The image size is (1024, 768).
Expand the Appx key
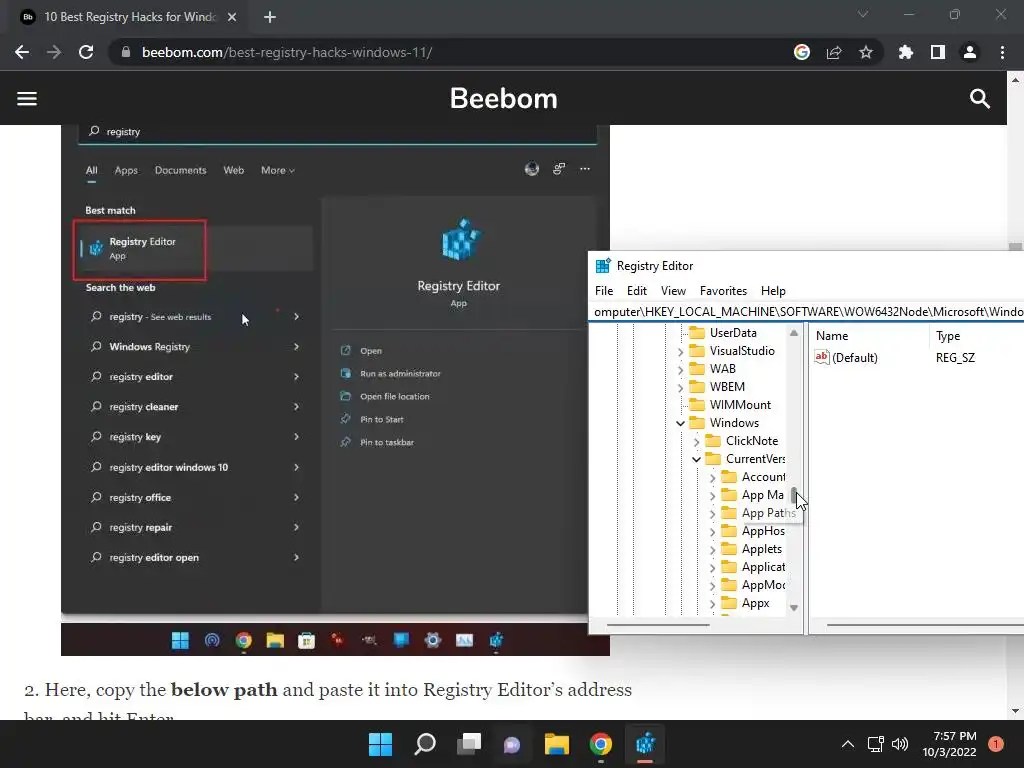[x=712, y=604]
